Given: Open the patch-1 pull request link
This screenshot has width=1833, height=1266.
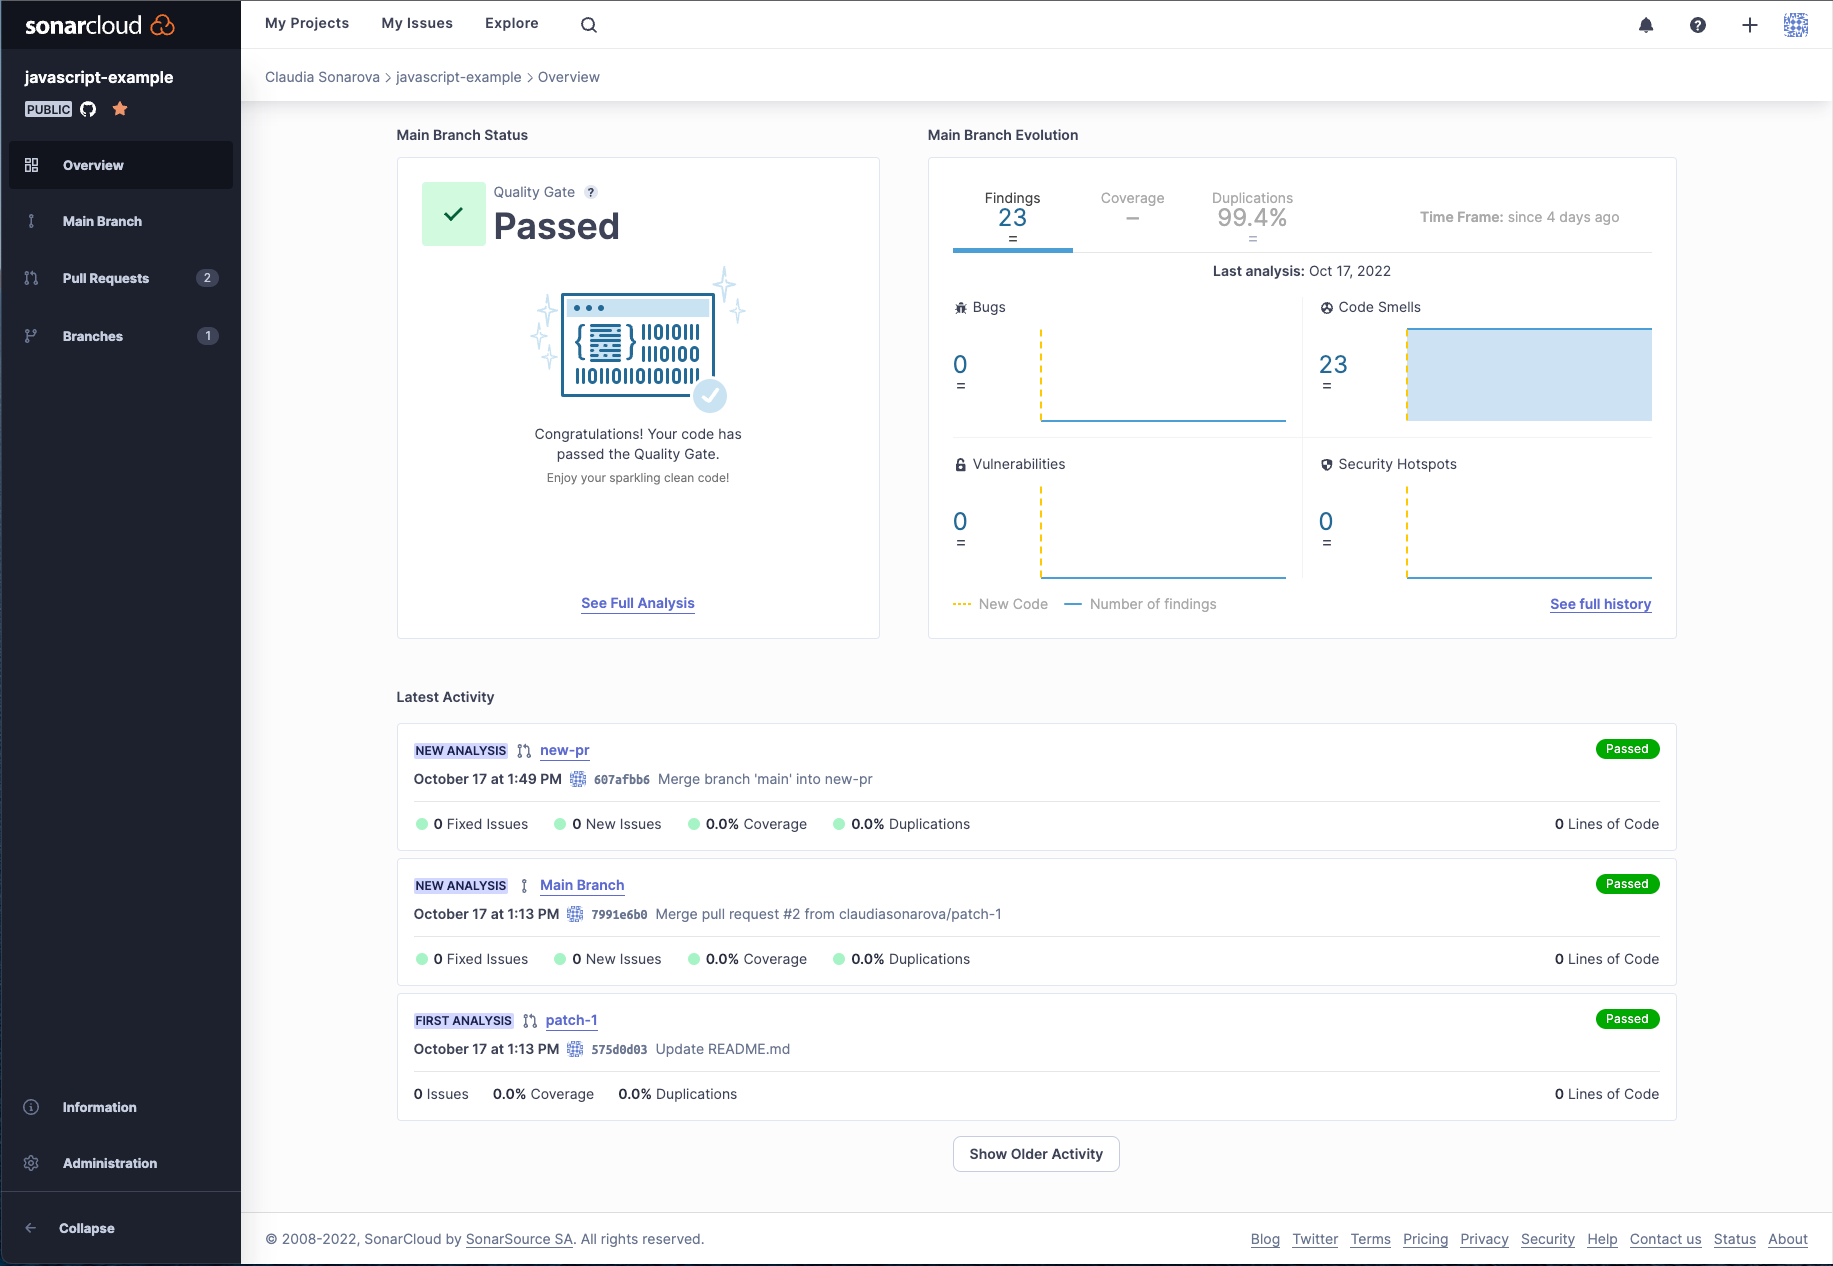Looking at the screenshot, I should pos(571,1020).
